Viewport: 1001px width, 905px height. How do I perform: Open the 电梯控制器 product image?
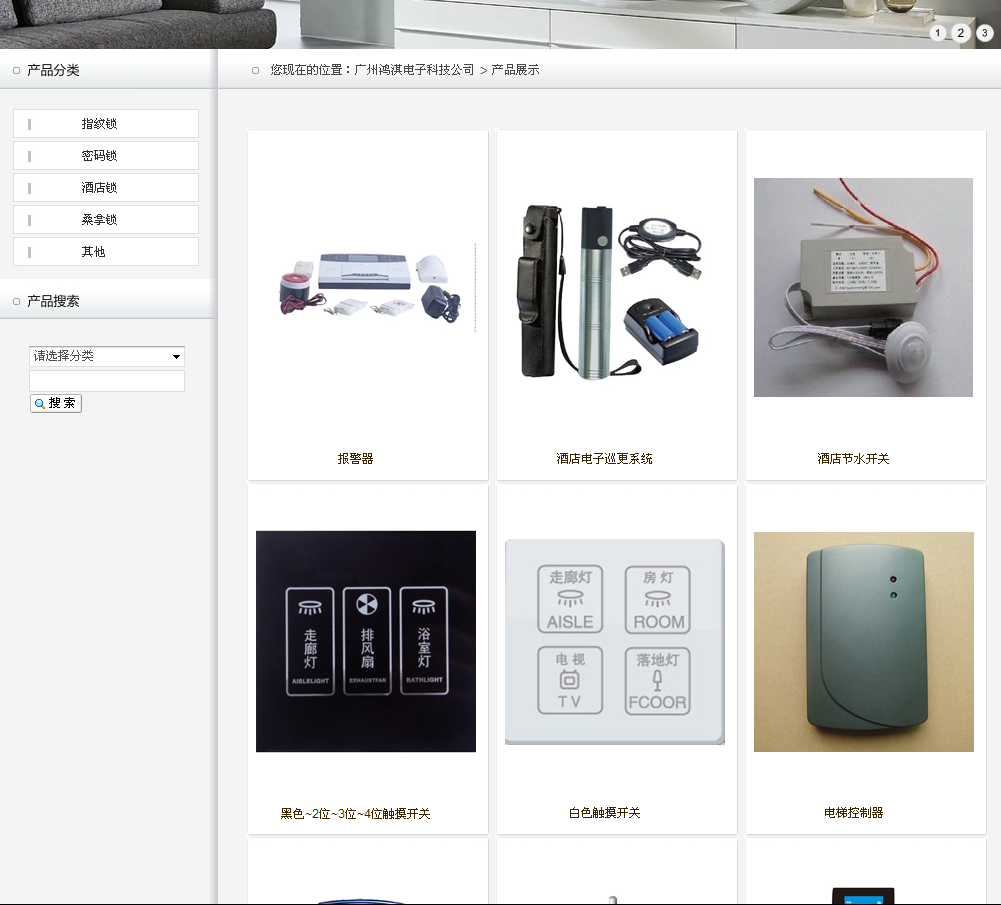[864, 642]
